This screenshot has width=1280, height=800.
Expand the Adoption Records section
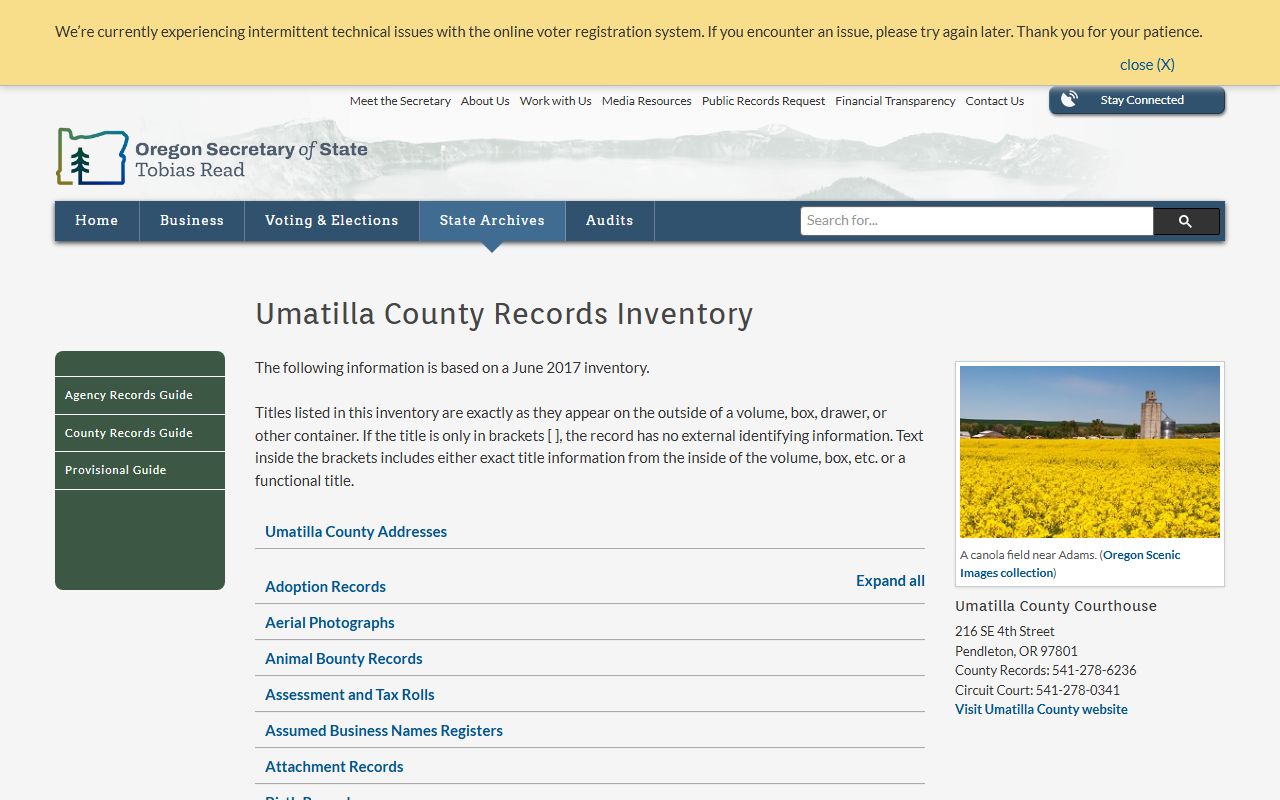[325, 587]
